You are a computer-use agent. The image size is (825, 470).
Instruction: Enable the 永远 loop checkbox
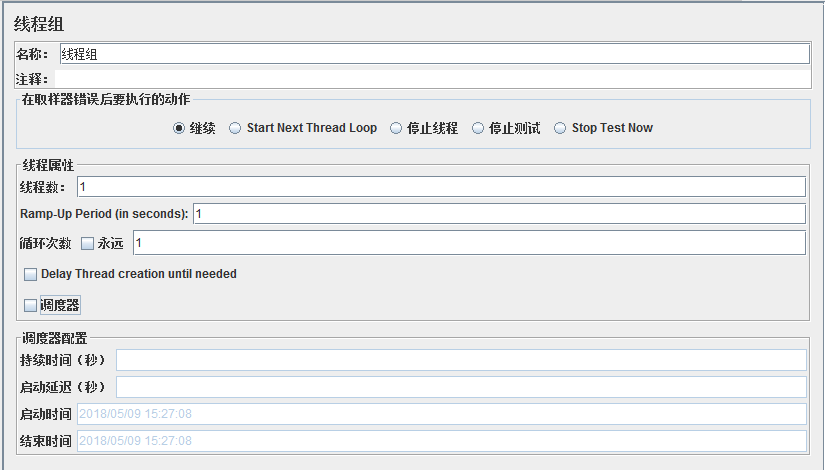(87, 243)
